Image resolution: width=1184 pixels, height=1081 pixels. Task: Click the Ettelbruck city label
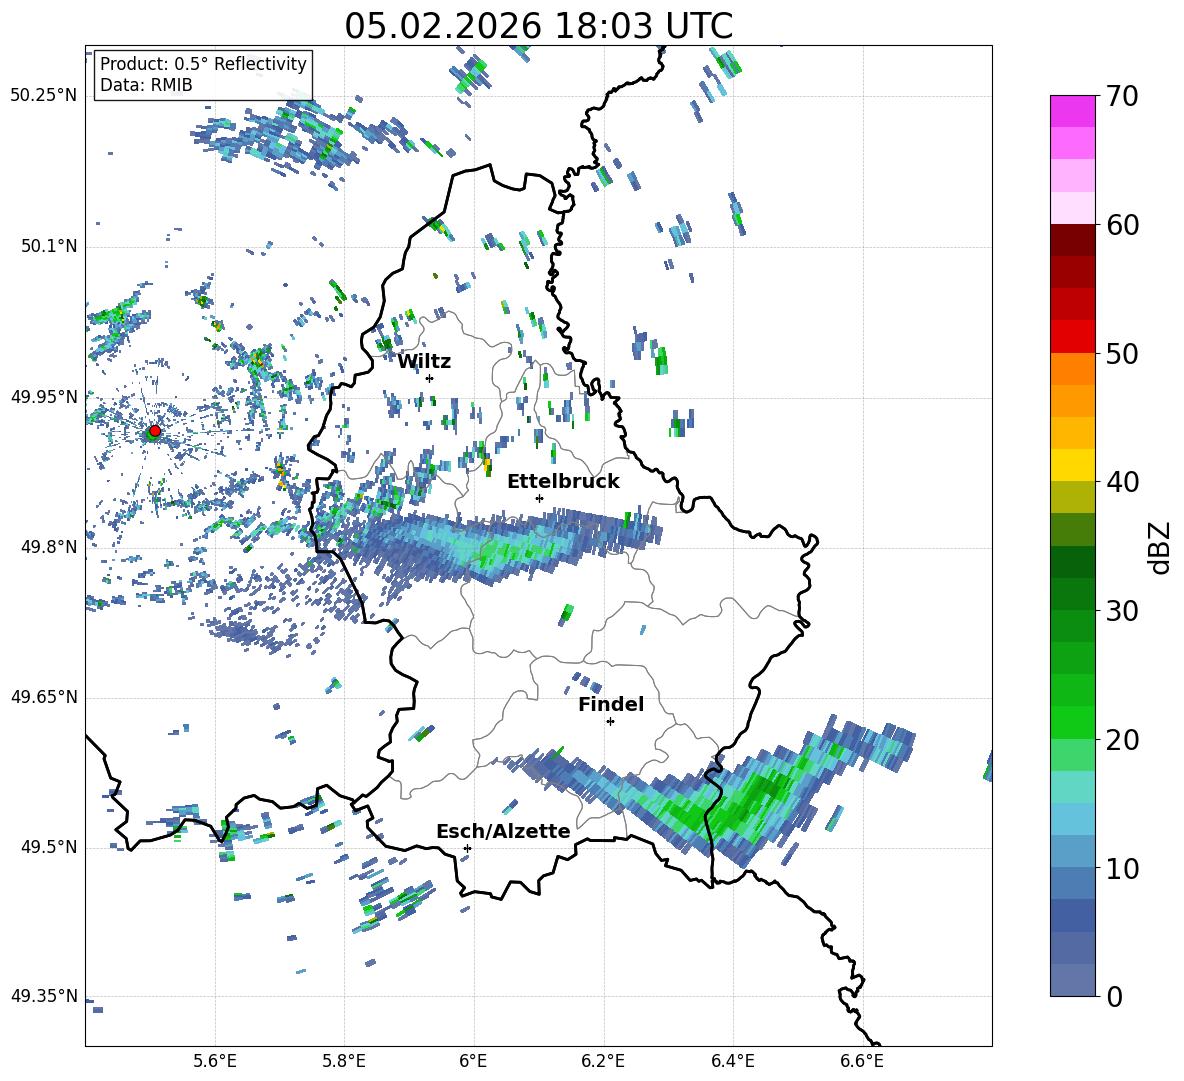pos(563,482)
